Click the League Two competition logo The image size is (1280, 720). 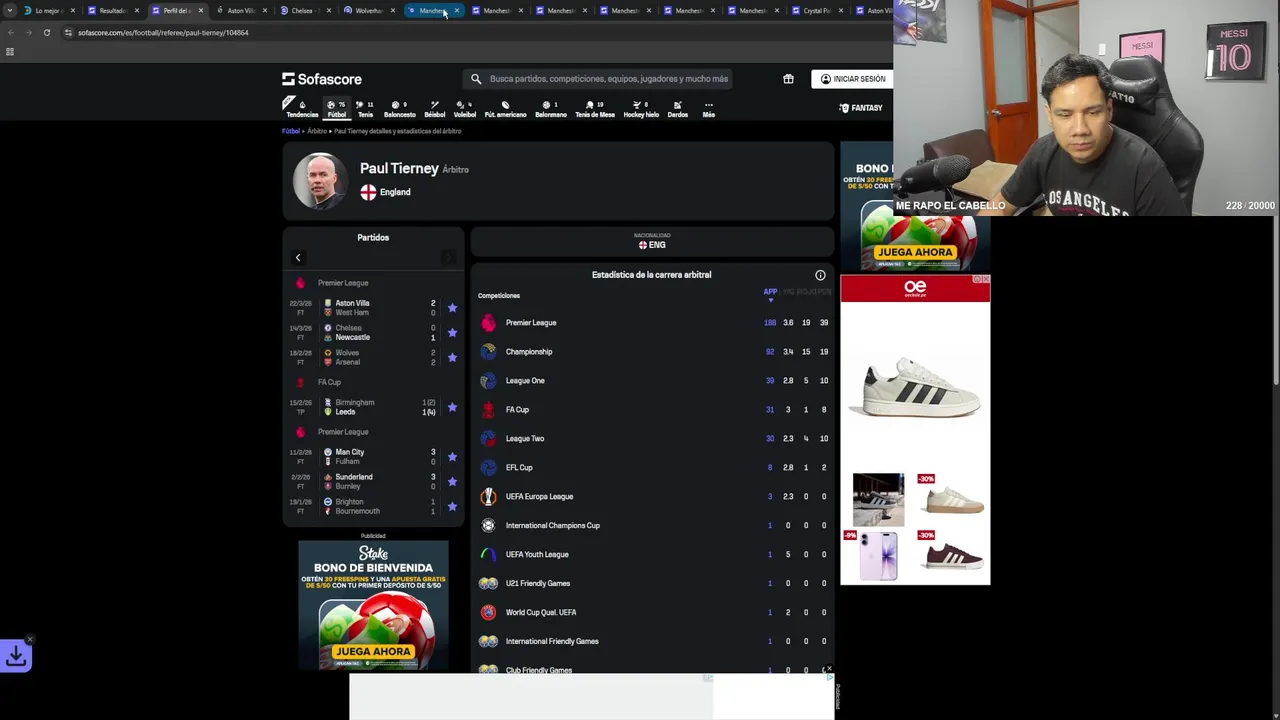(x=488, y=439)
